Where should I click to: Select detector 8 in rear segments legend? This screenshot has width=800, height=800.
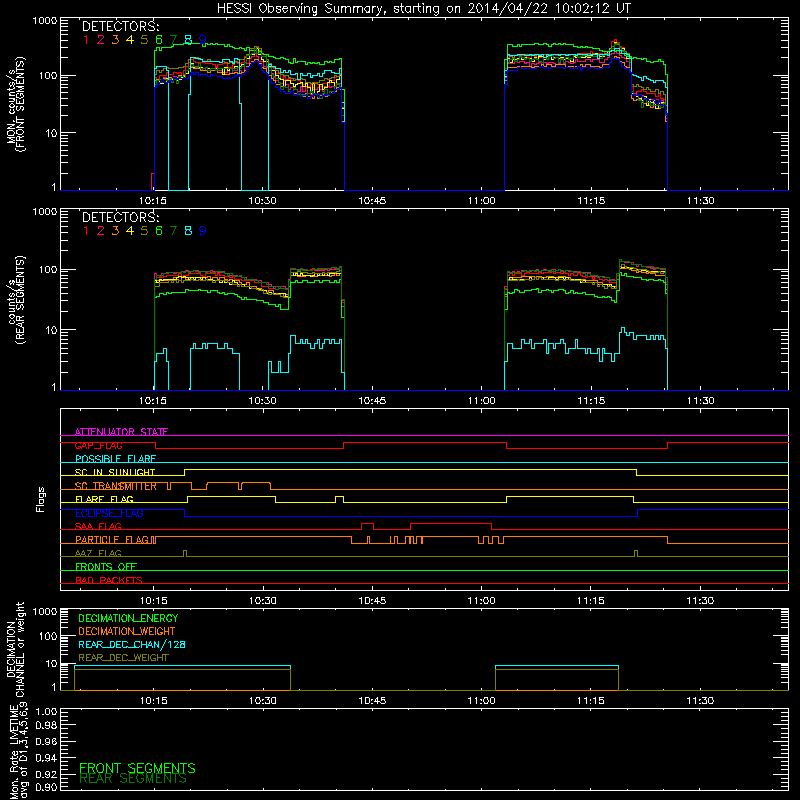pyautogui.click(x=188, y=231)
